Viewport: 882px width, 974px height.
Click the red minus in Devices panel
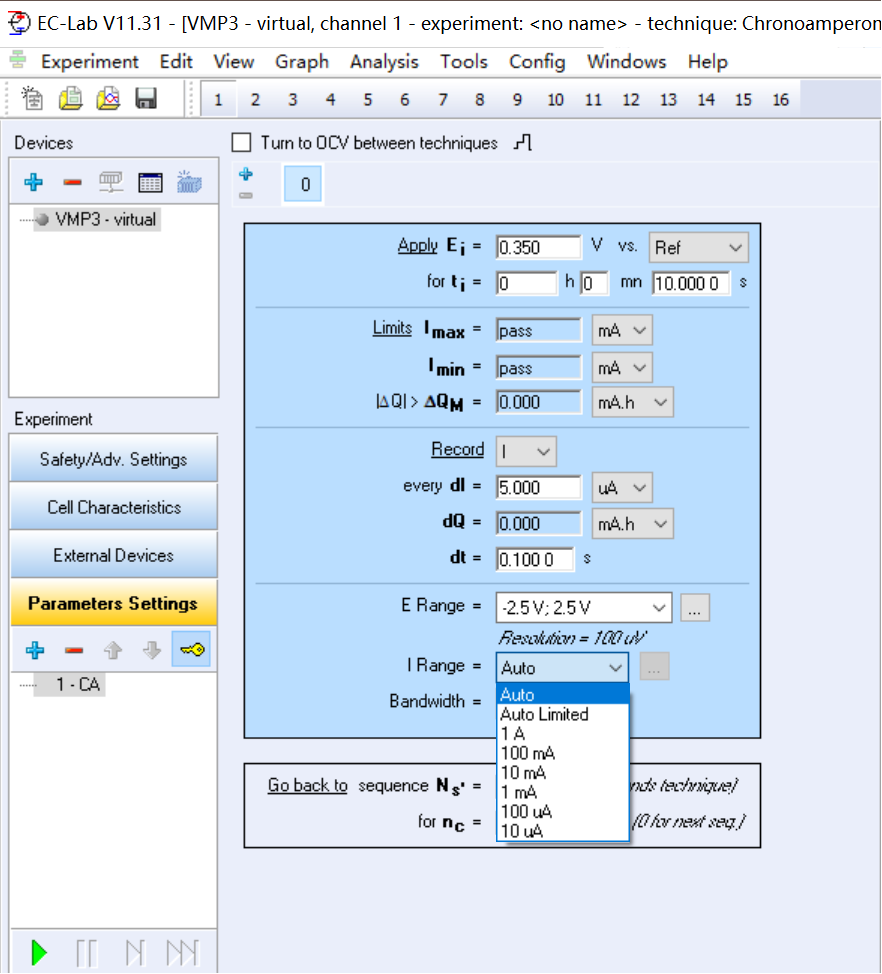(72, 182)
